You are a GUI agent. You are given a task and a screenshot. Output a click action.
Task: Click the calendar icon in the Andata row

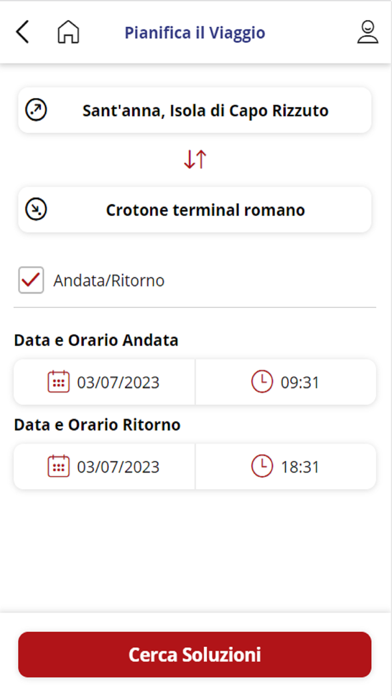tap(59, 382)
